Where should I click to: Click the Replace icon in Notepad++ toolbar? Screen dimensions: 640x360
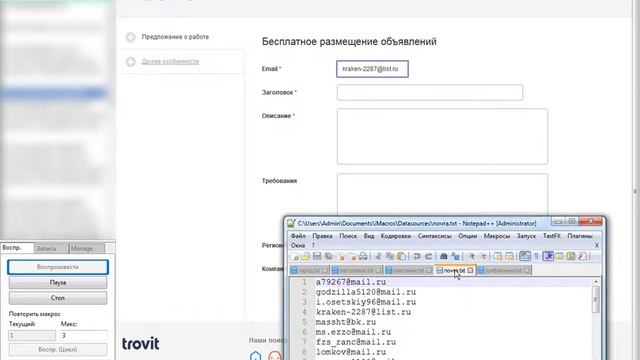pos(456,256)
